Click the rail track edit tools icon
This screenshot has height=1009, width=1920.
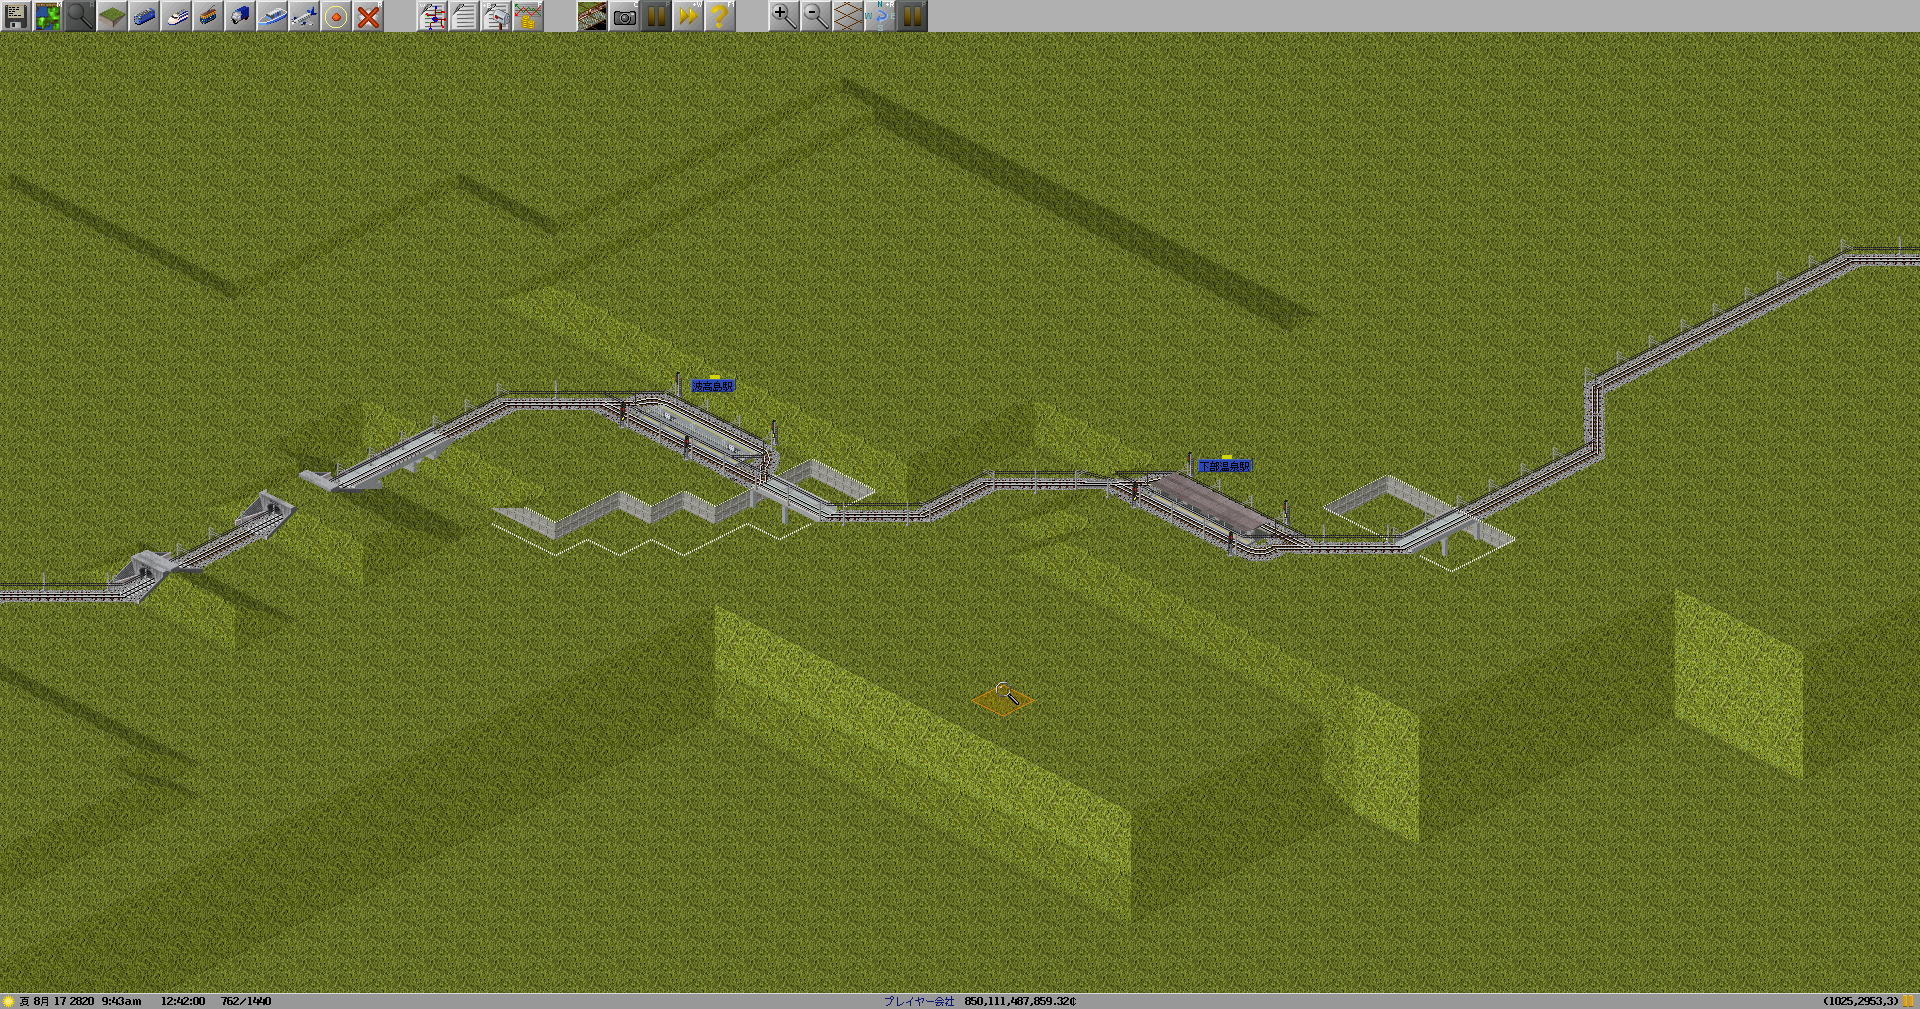pyautogui.click(x=592, y=16)
